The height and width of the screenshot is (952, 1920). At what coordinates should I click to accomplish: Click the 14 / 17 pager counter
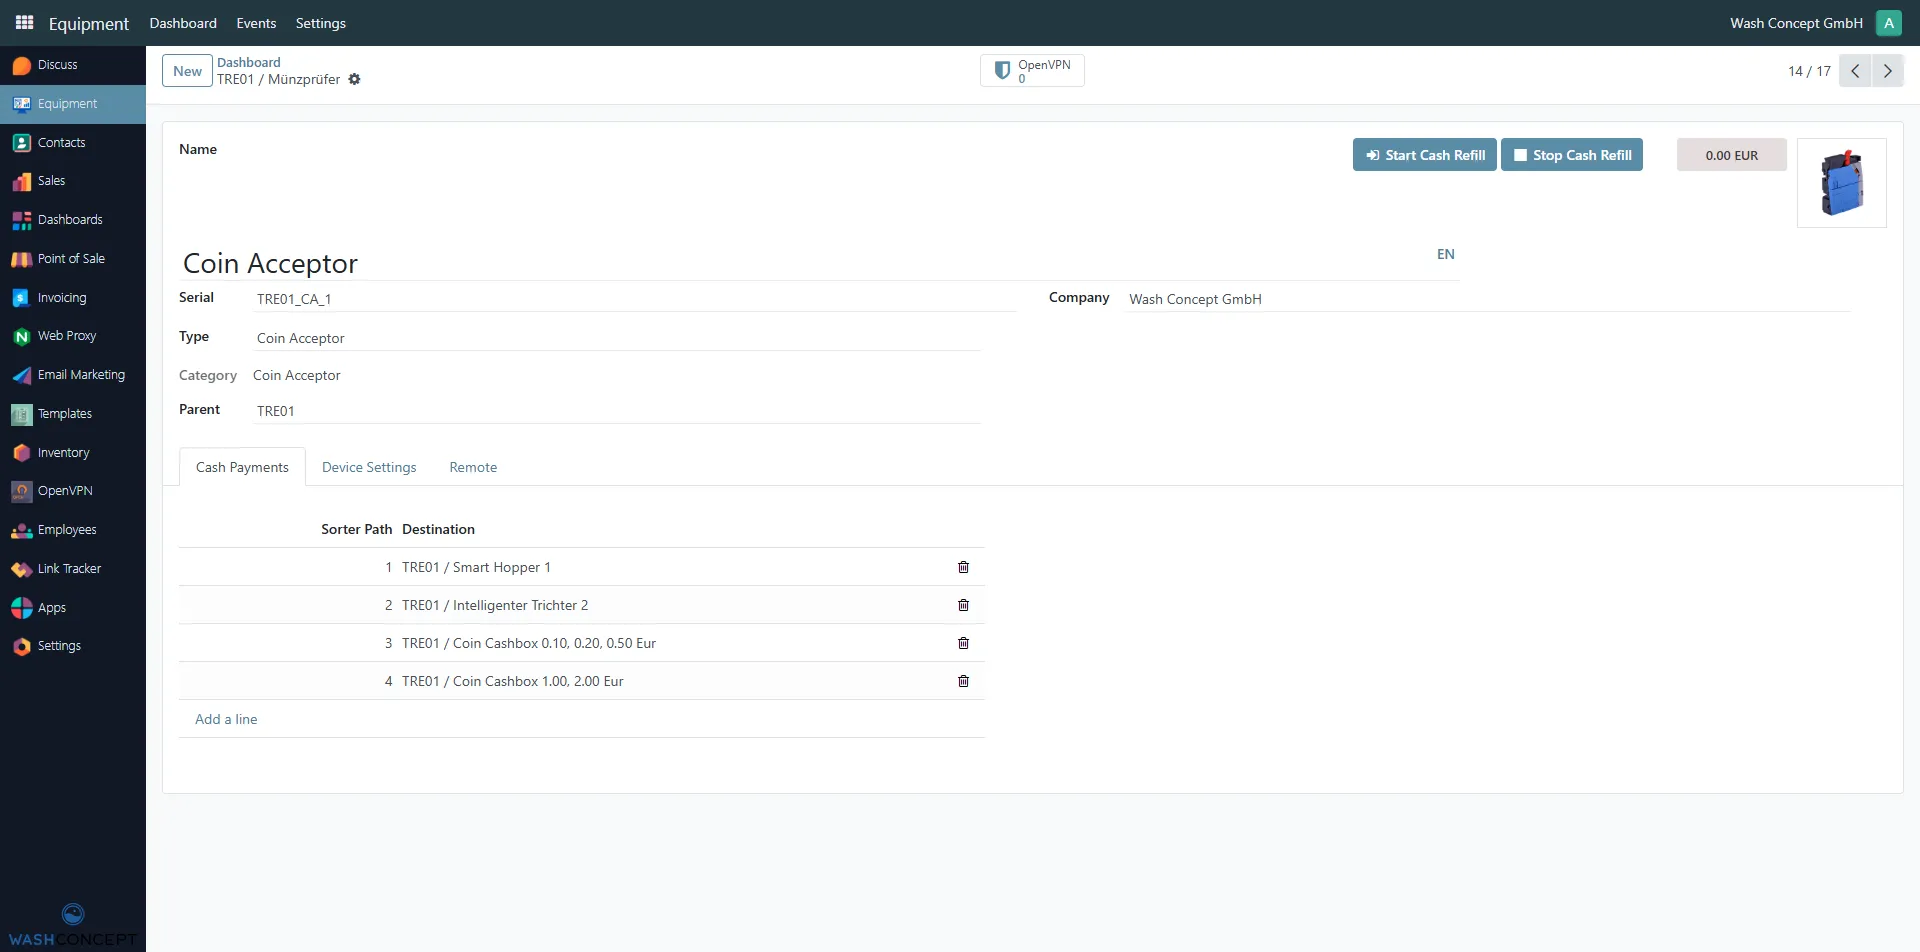[1809, 71]
